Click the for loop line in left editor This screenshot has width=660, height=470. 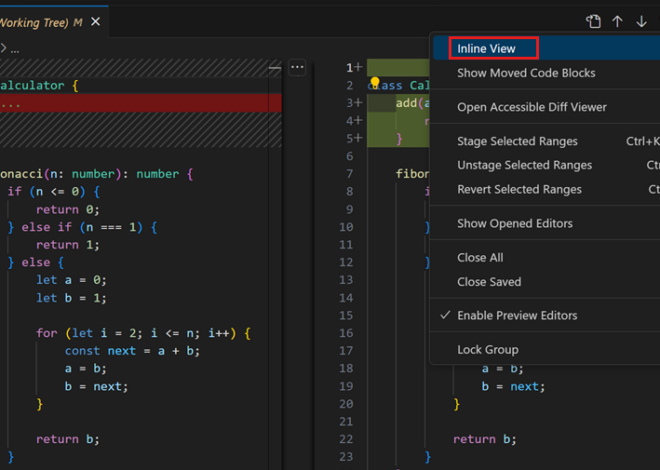pyautogui.click(x=143, y=333)
